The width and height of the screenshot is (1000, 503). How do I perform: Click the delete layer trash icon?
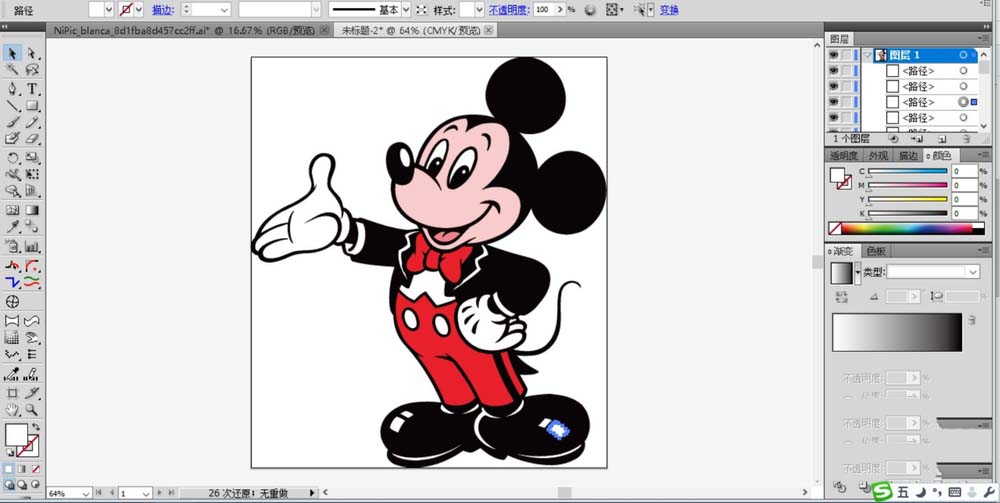(x=966, y=138)
